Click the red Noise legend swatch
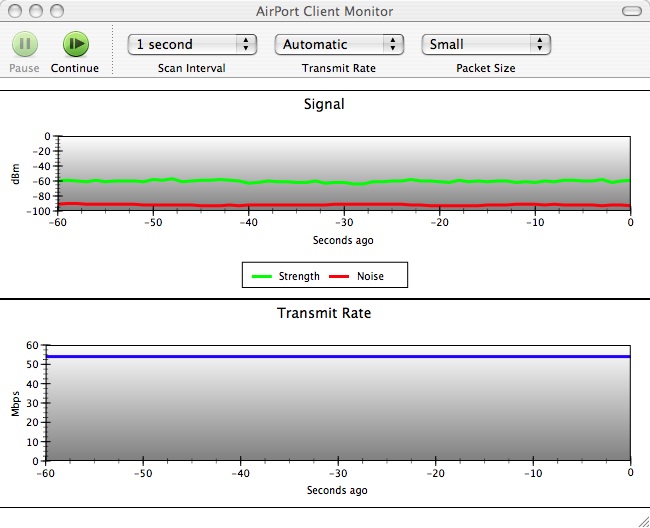This screenshot has height=528, width=650. point(339,276)
